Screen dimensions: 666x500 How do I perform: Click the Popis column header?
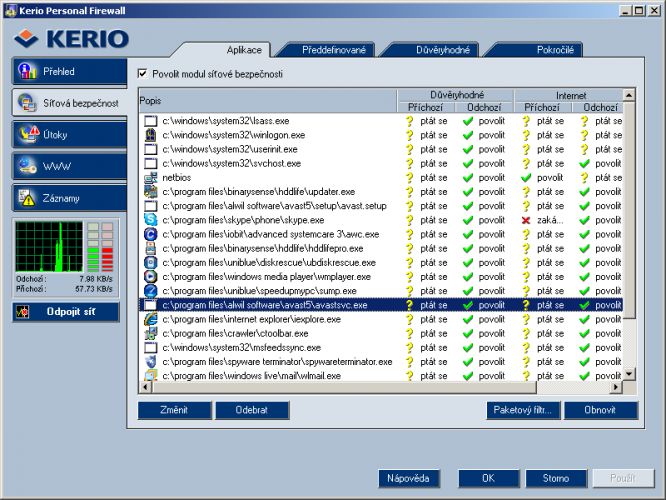pyautogui.click(x=268, y=101)
